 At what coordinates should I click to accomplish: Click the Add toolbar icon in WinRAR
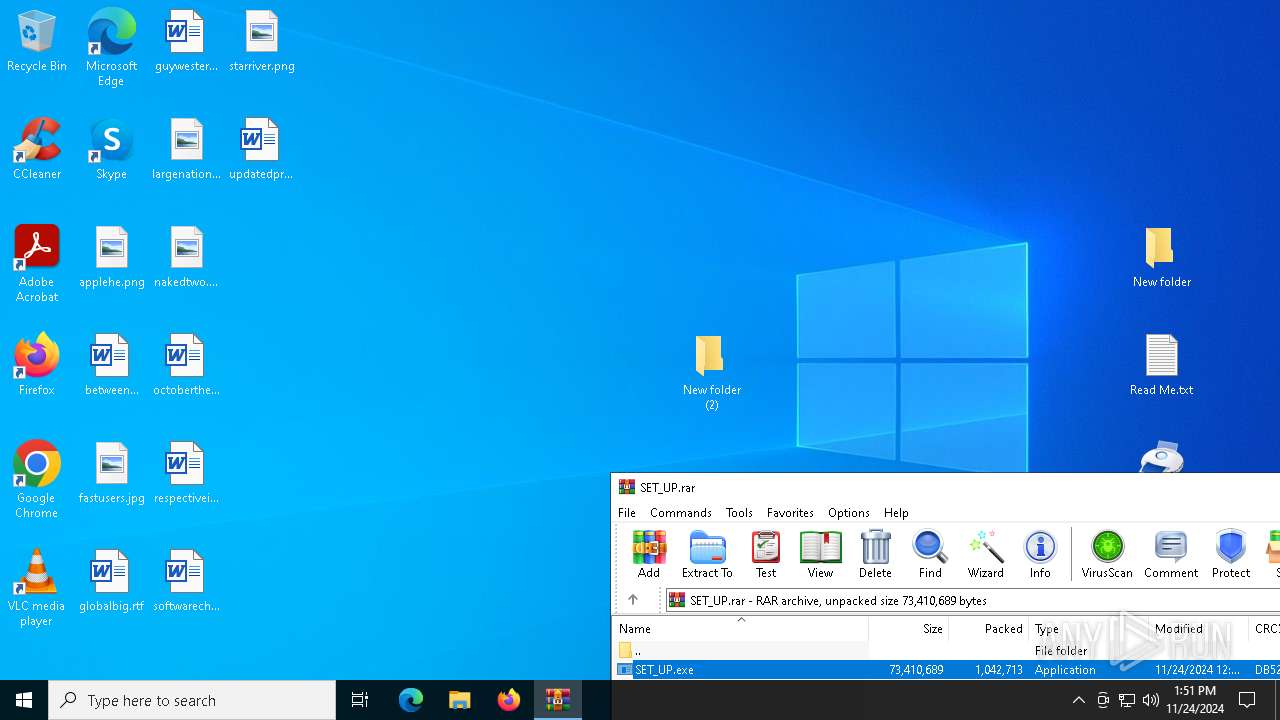(x=649, y=554)
